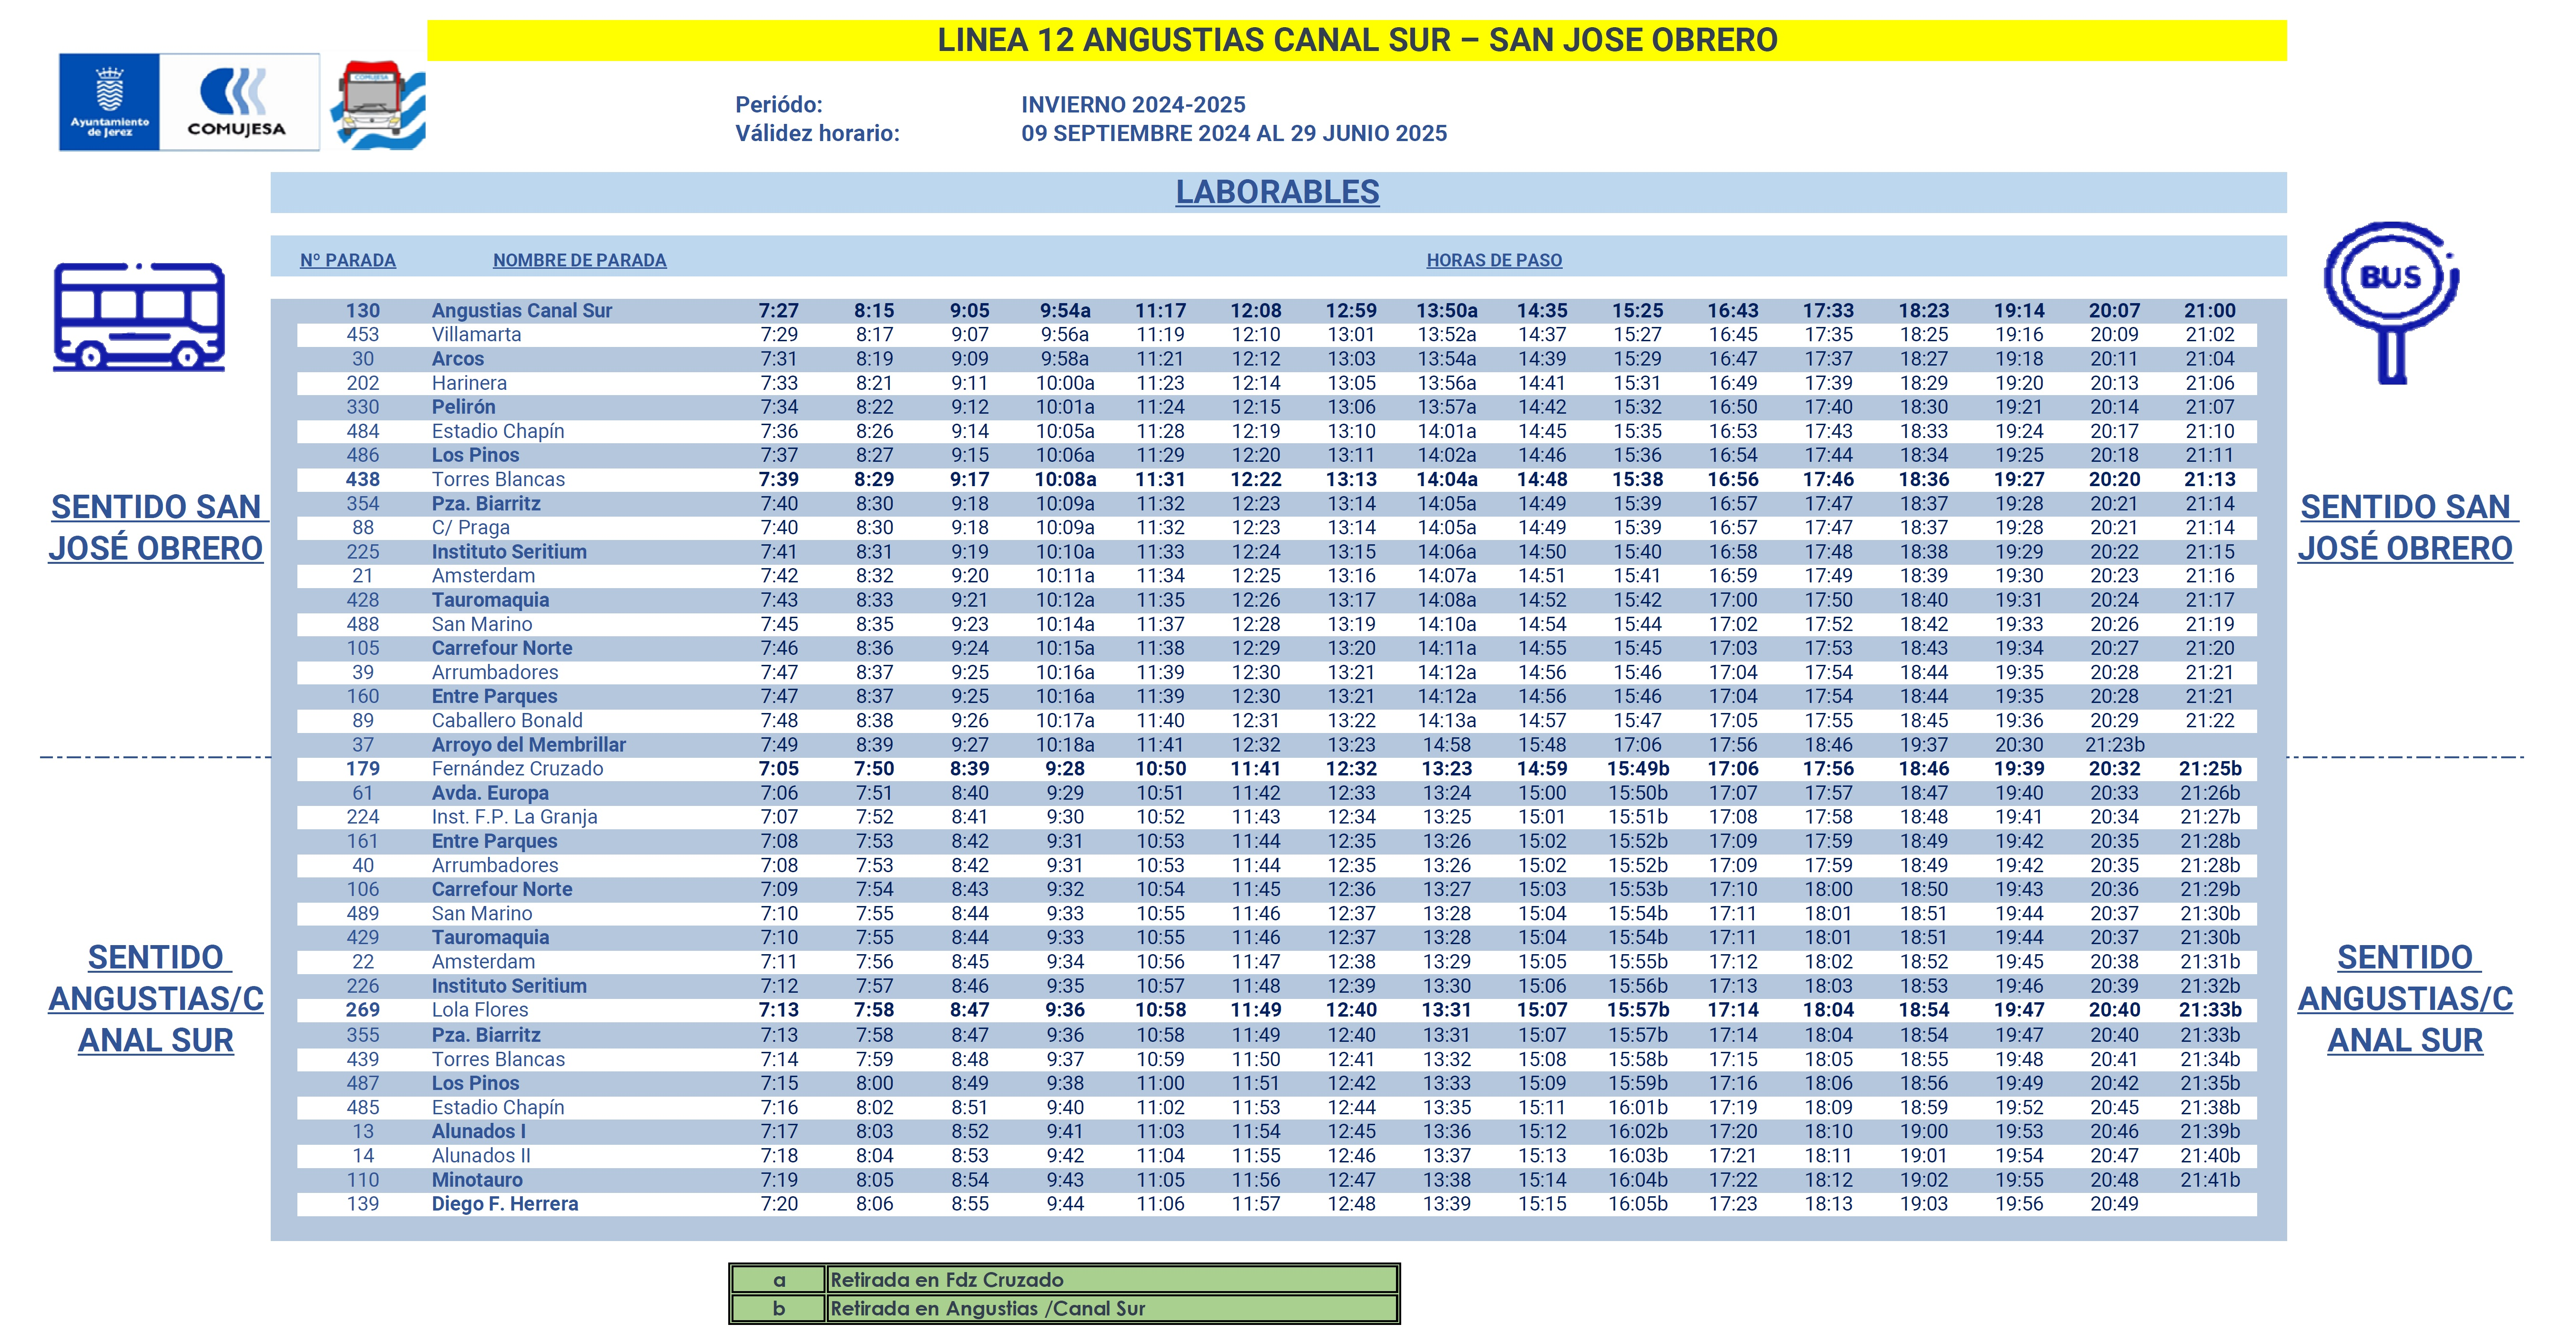The width and height of the screenshot is (2576, 1344).
Task: Click the 15:49b time at Fernández Cruzado
Action: (1638, 769)
